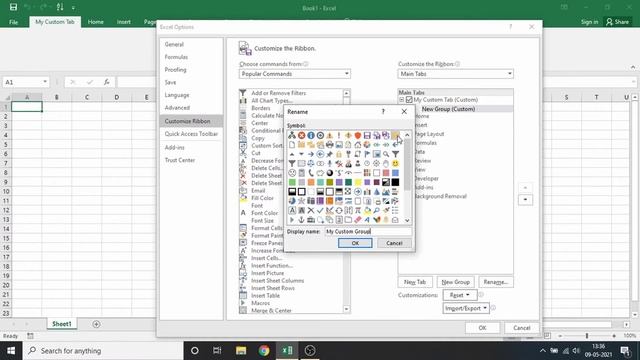Go to the Proofing options category
The height and width of the screenshot is (360, 640).
(176, 70)
